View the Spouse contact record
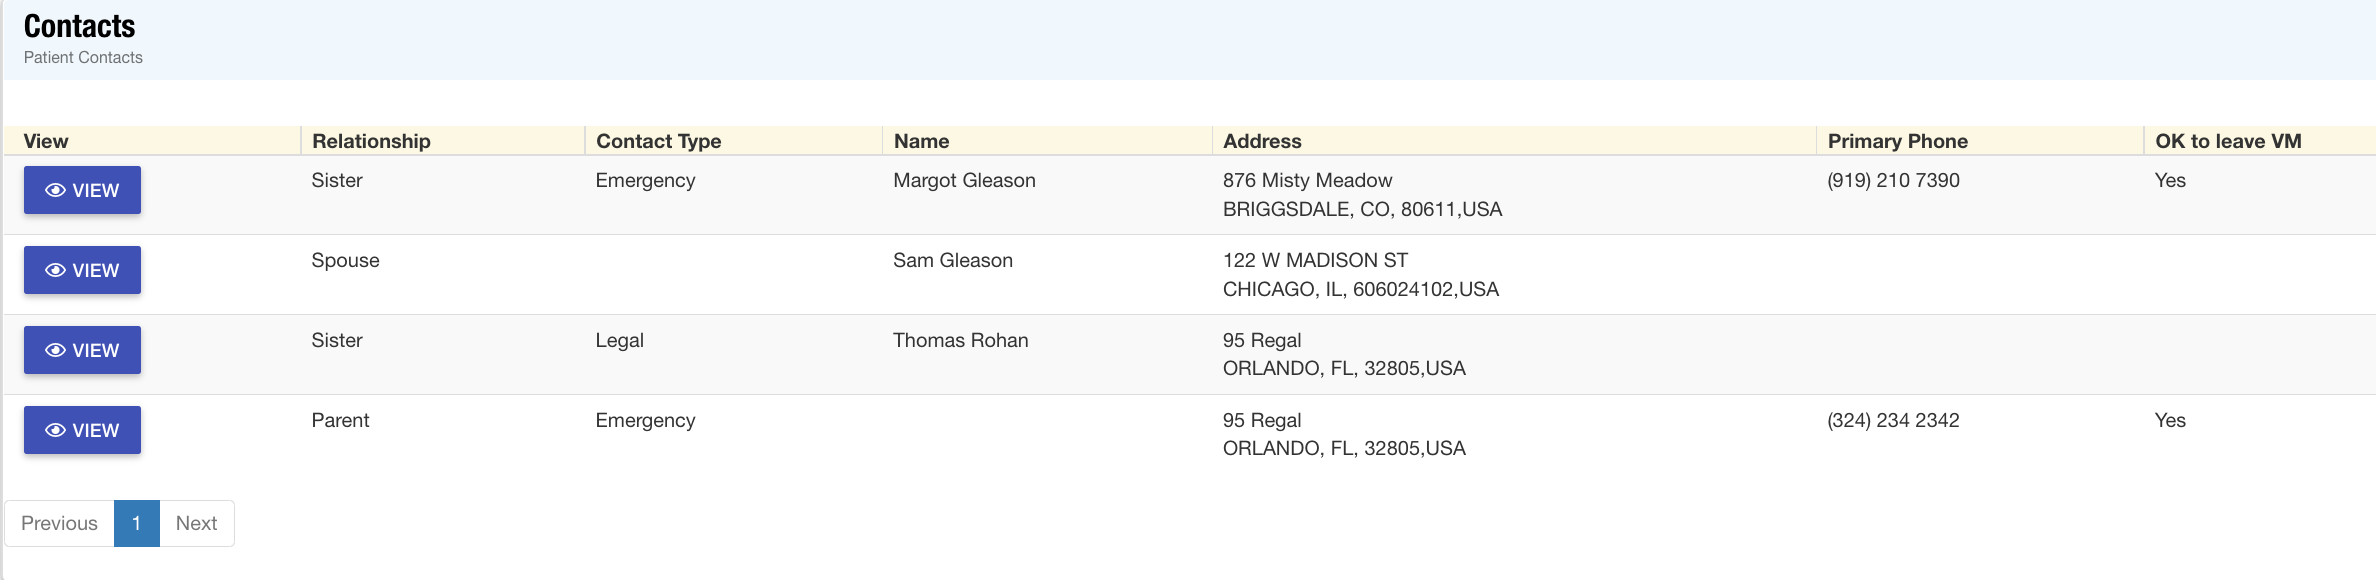Viewport: 2376px width, 580px height. point(82,269)
